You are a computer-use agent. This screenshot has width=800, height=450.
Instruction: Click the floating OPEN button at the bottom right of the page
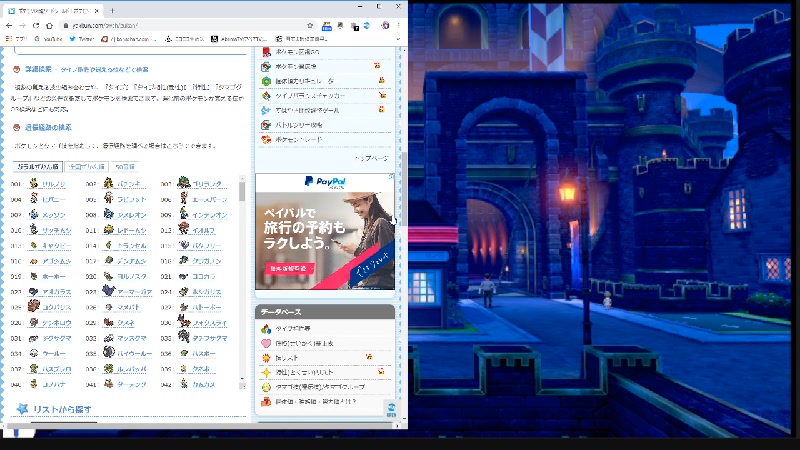coord(391,410)
